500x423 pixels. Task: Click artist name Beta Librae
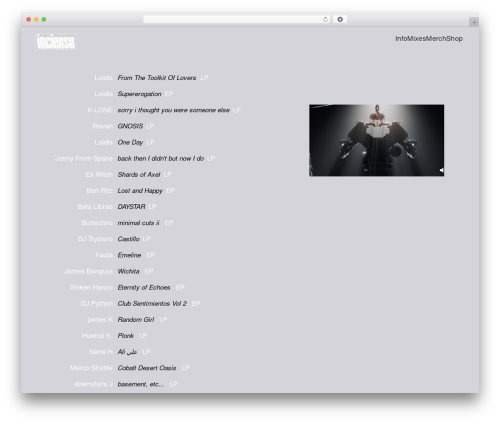95,207
